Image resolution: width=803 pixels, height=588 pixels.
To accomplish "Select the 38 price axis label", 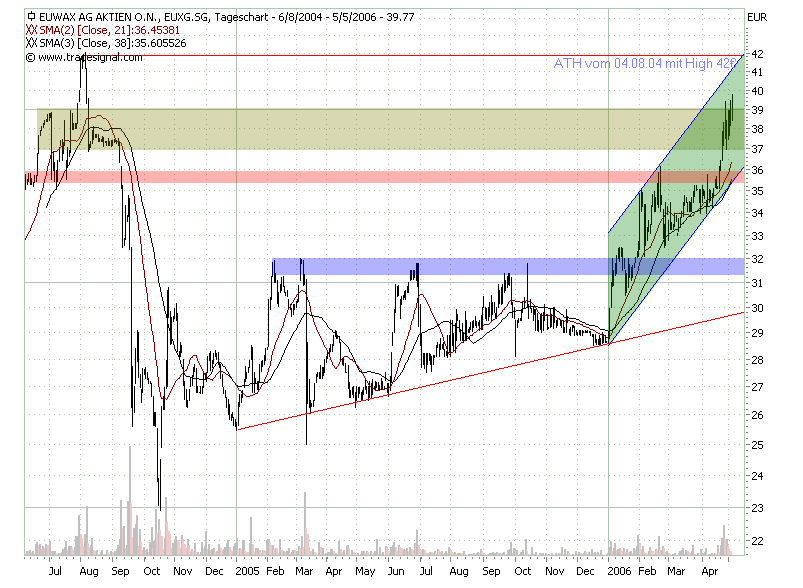I will (x=757, y=129).
